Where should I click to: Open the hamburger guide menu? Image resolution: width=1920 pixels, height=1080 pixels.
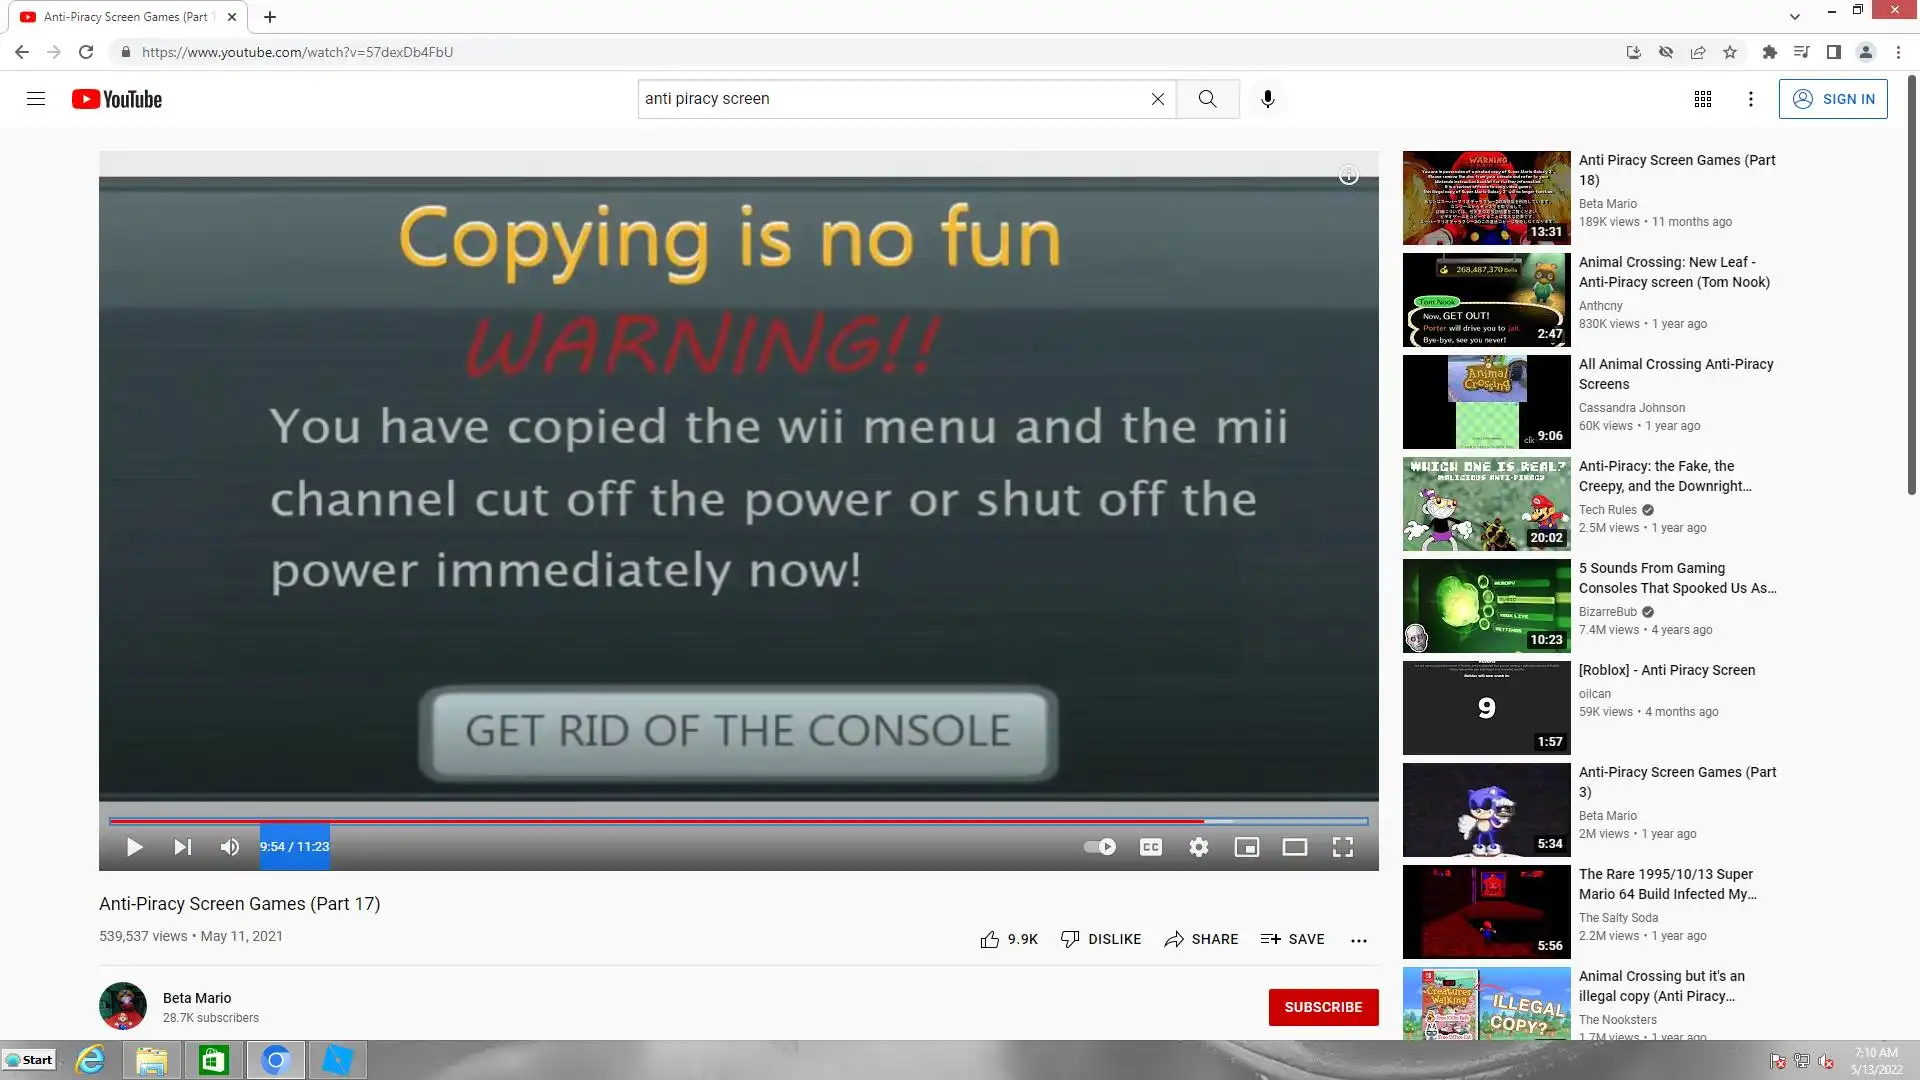[36, 99]
